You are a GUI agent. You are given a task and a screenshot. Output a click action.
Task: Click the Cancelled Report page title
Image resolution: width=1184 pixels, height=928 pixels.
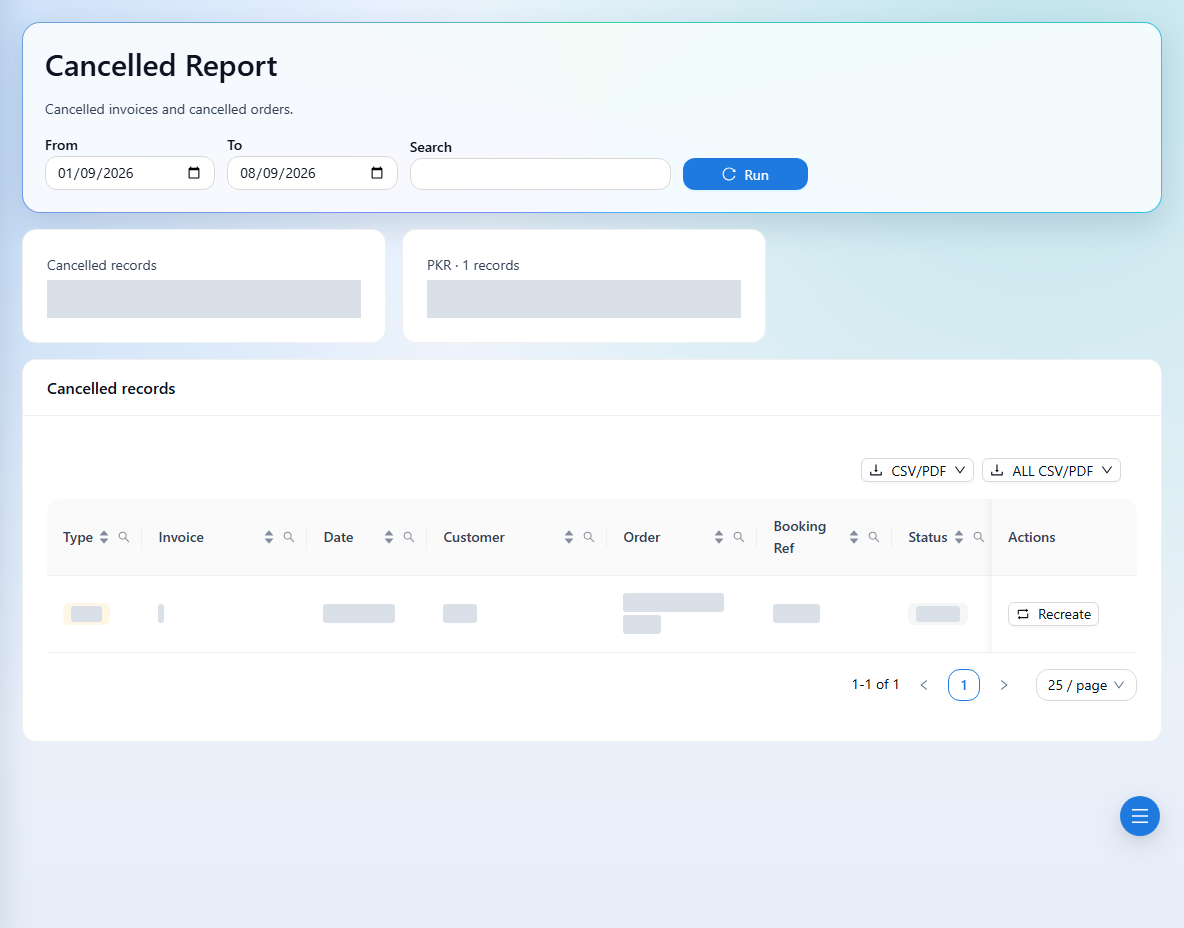point(161,66)
